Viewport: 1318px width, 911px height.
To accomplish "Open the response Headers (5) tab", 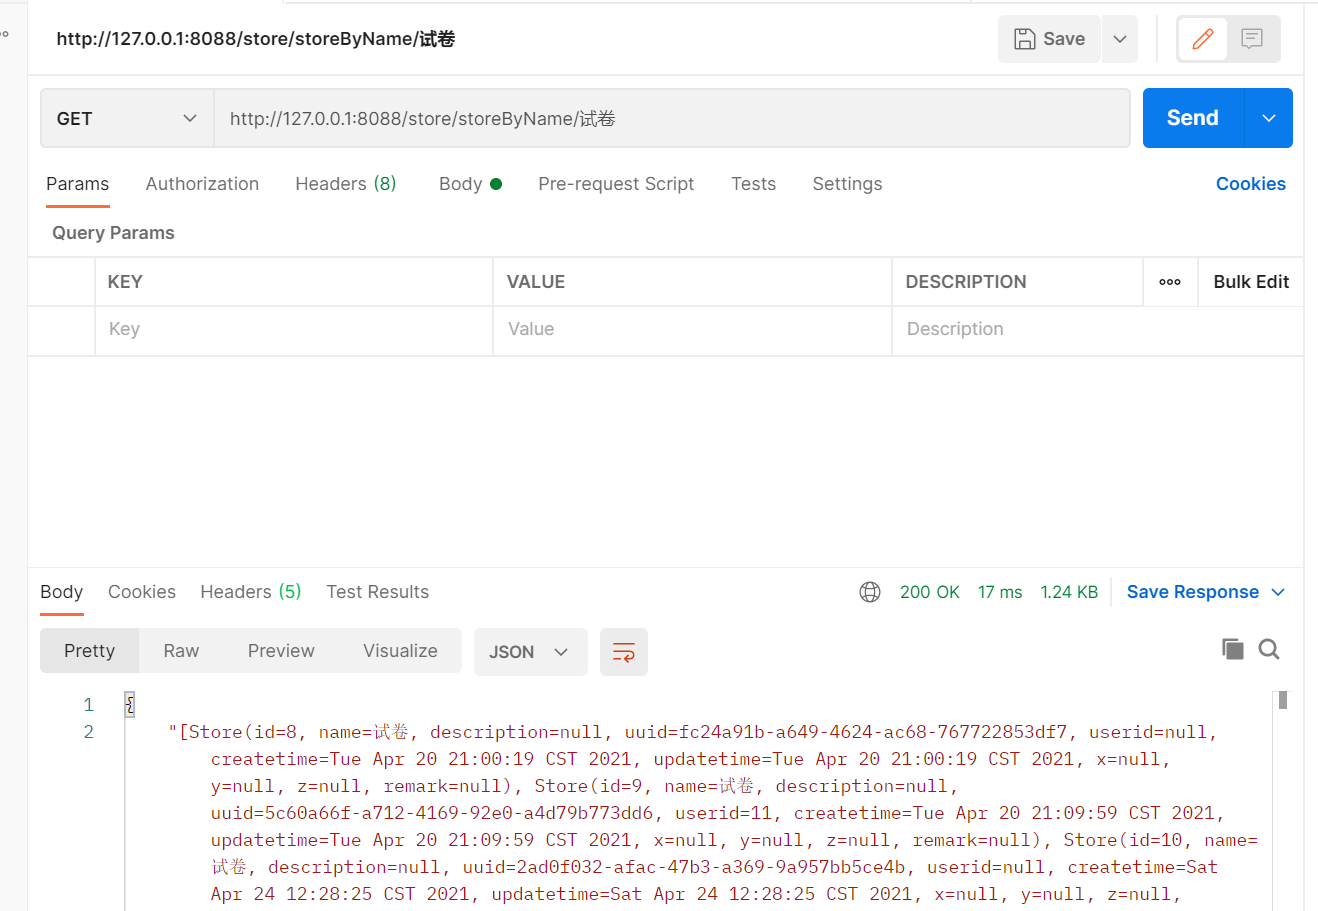I will (251, 592).
